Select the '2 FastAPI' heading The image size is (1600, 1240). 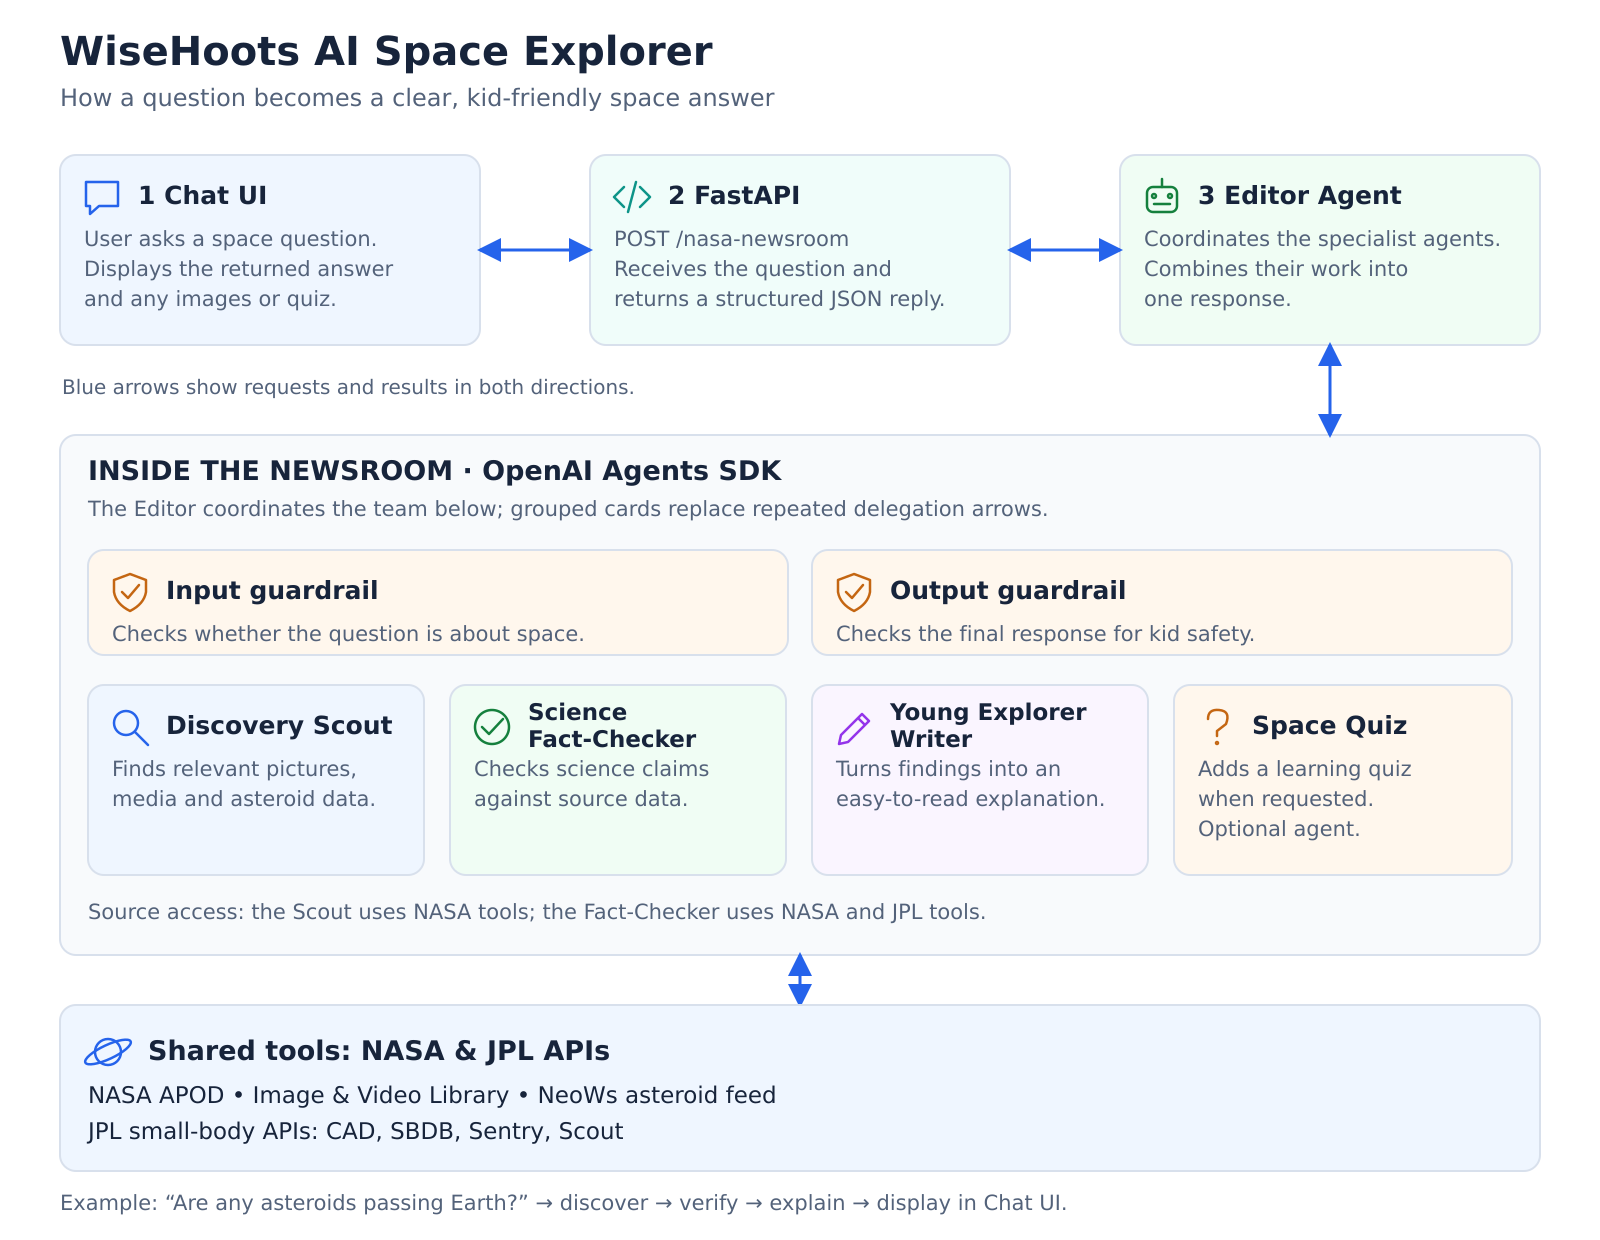coord(734,195)
